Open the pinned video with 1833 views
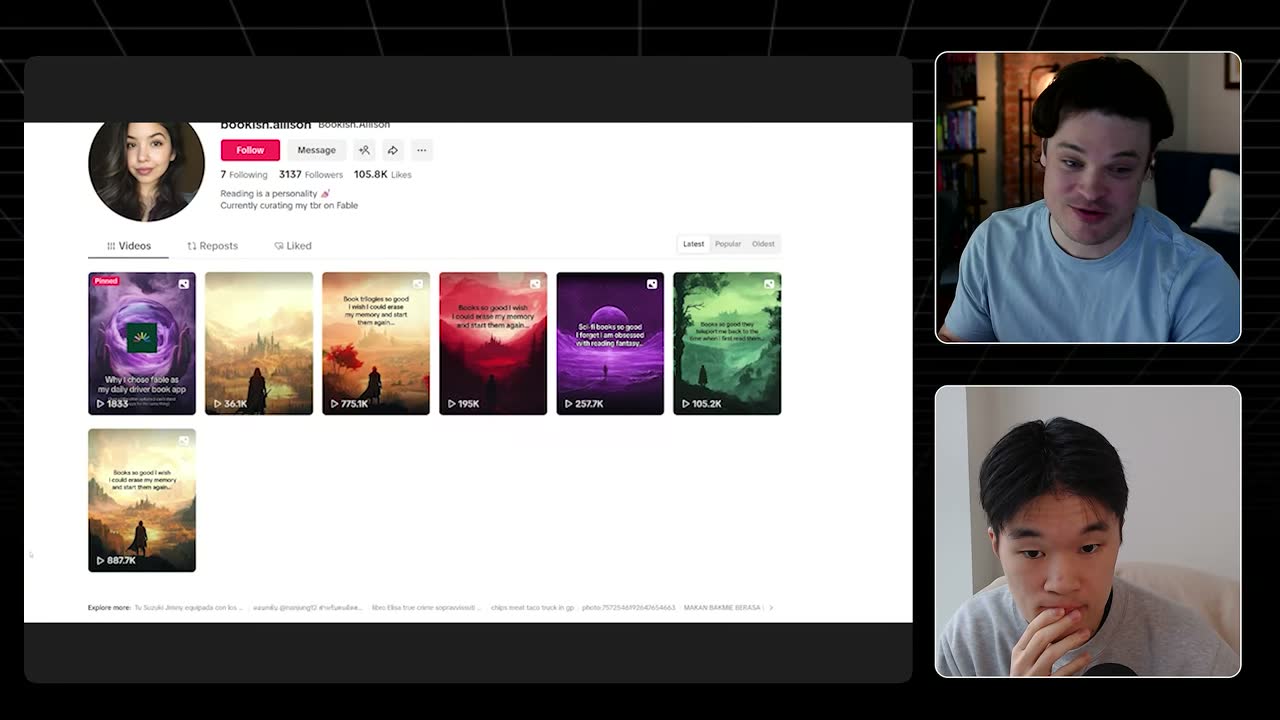1280x720 pixels. [x=142, y=343]
